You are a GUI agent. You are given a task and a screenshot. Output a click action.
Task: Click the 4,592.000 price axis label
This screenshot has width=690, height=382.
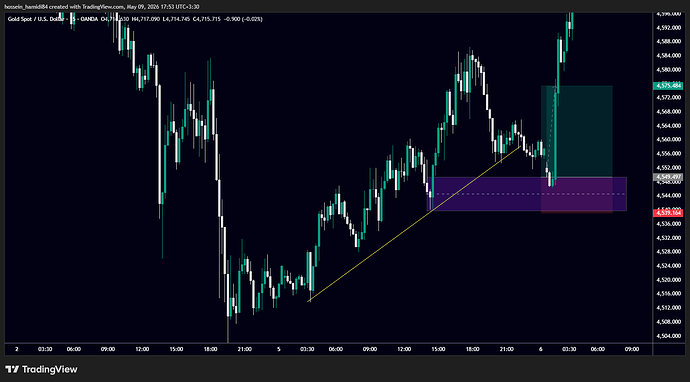tap(668, 27)
